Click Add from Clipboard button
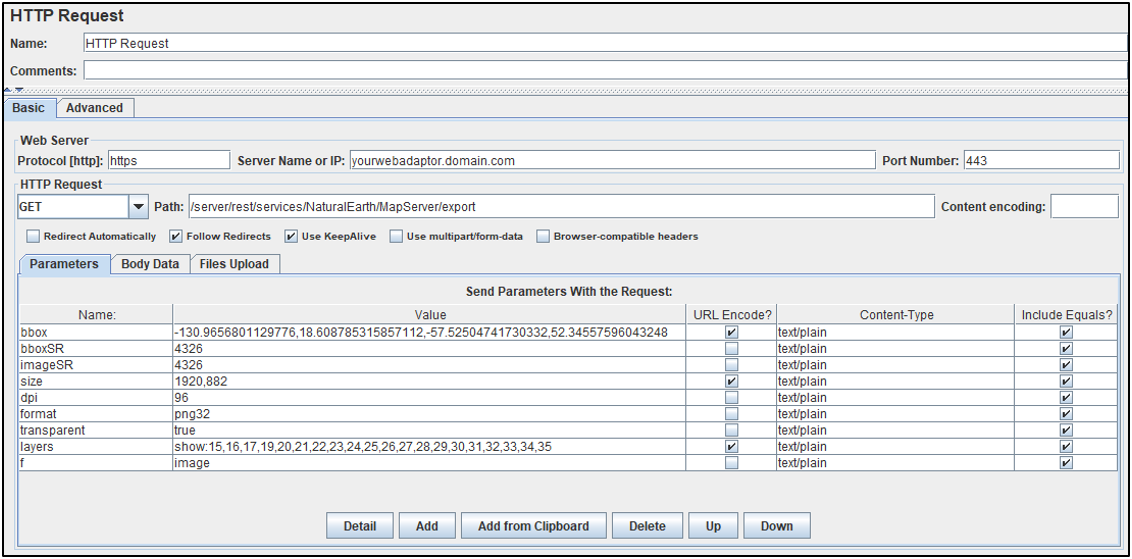Image resolution: width=1132 pixels, height=559 pixels. 534,526
